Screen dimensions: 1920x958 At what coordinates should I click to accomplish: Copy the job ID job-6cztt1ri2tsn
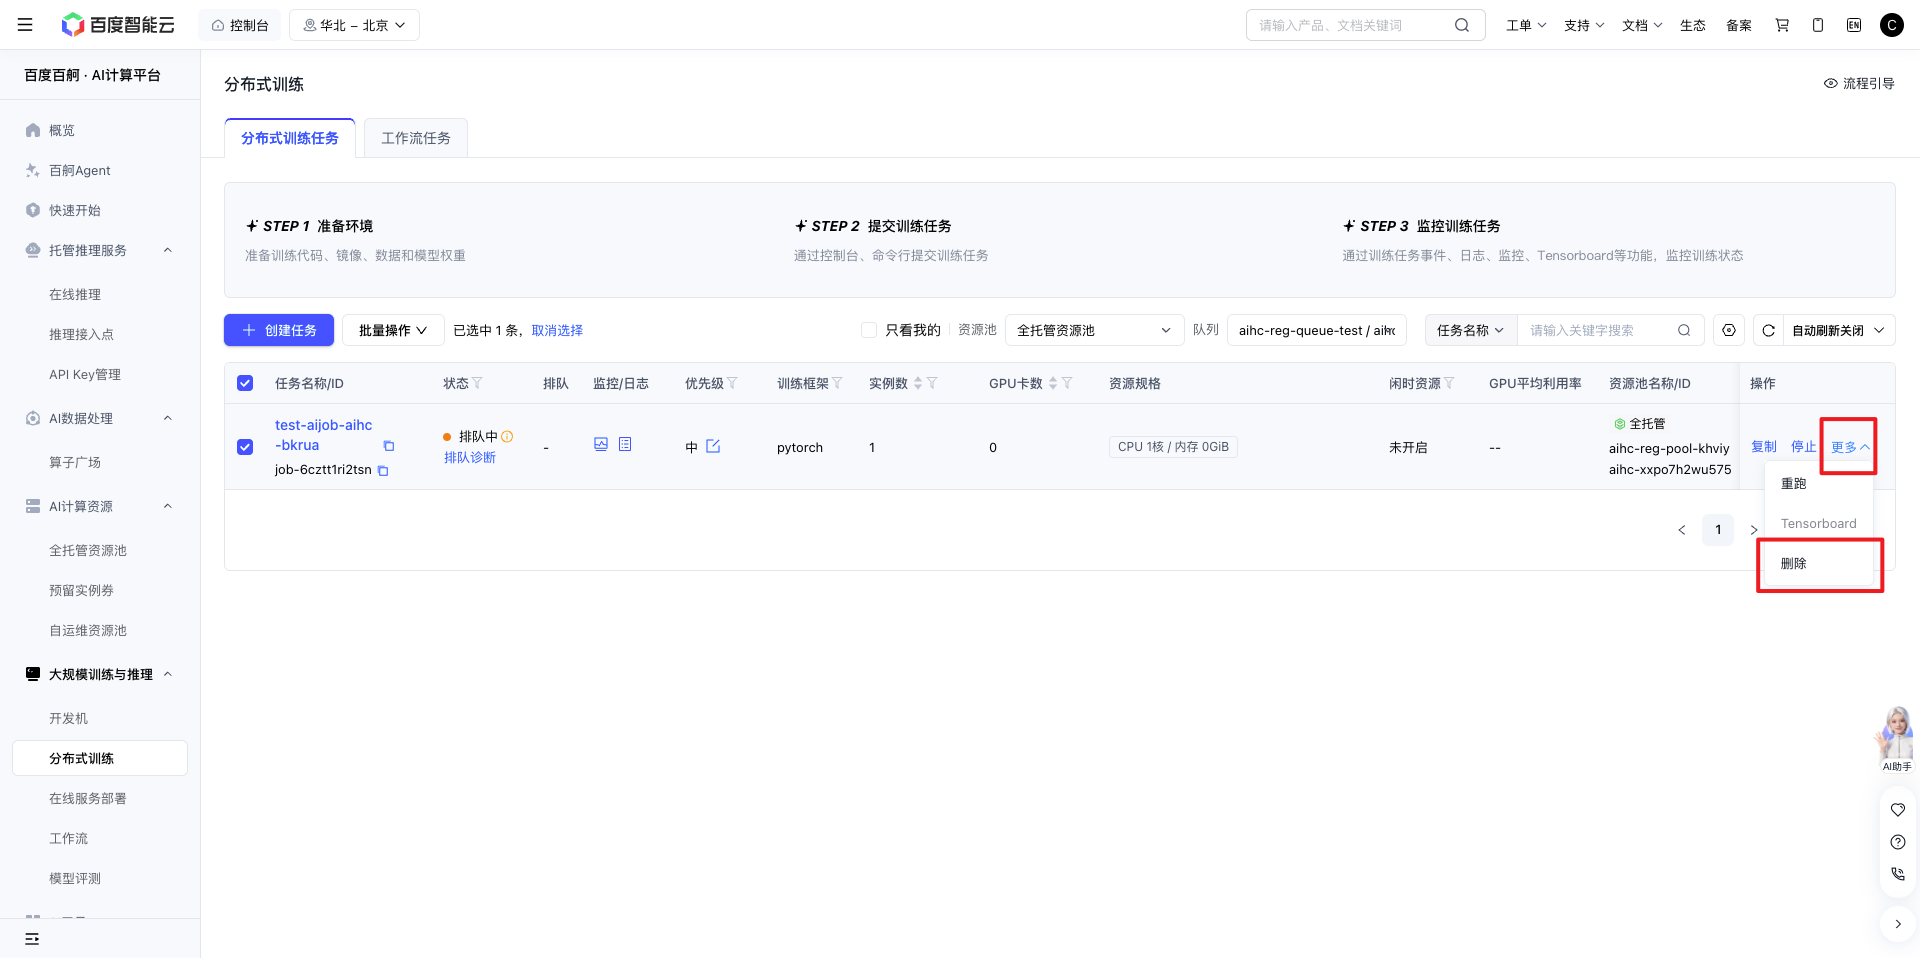(383, 470)
